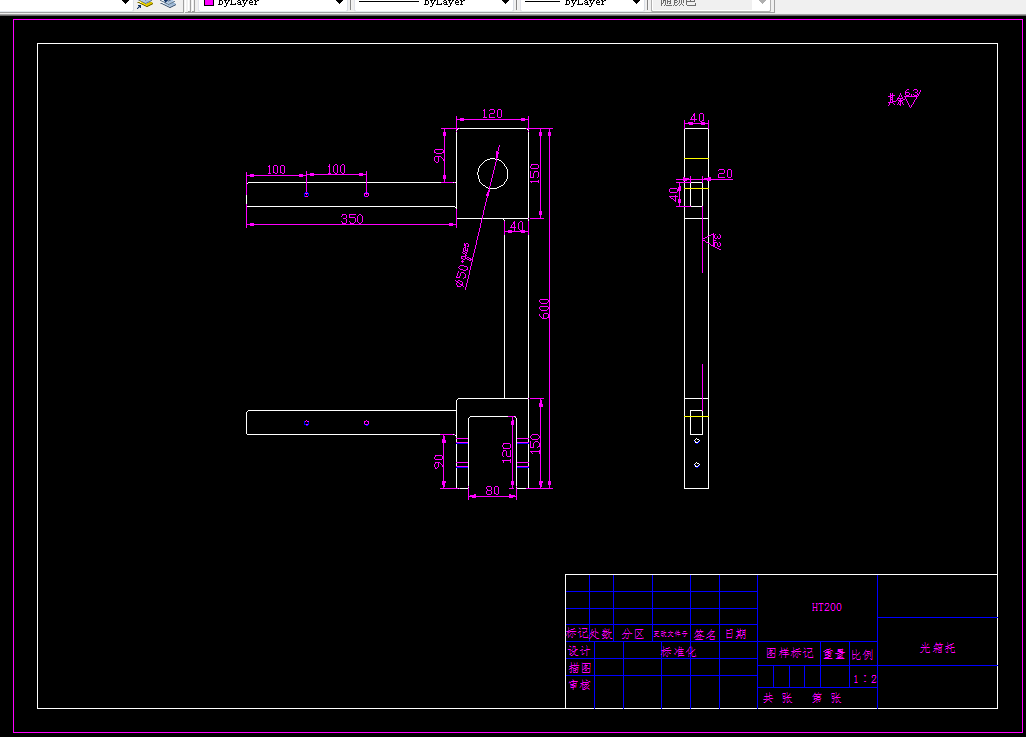Screen dimensions: 1026x737
Task: Select the 600 vertical dimension
Action: (544, 309)
